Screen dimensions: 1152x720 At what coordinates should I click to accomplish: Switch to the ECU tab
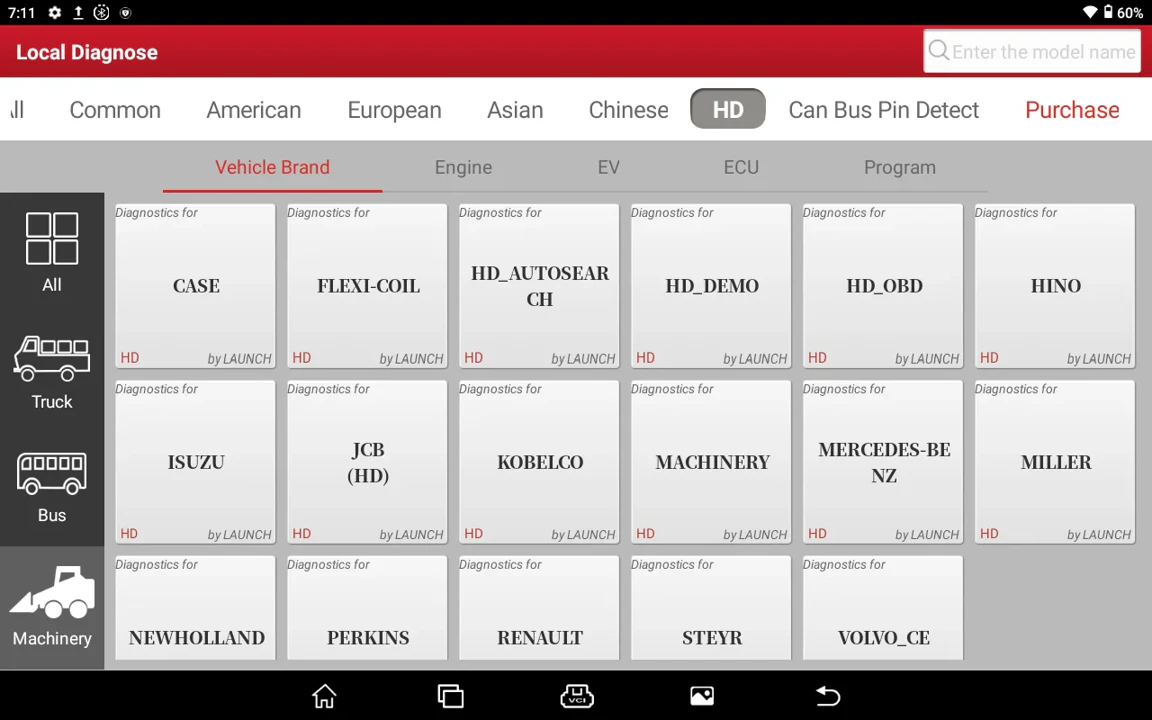[741, 167]
